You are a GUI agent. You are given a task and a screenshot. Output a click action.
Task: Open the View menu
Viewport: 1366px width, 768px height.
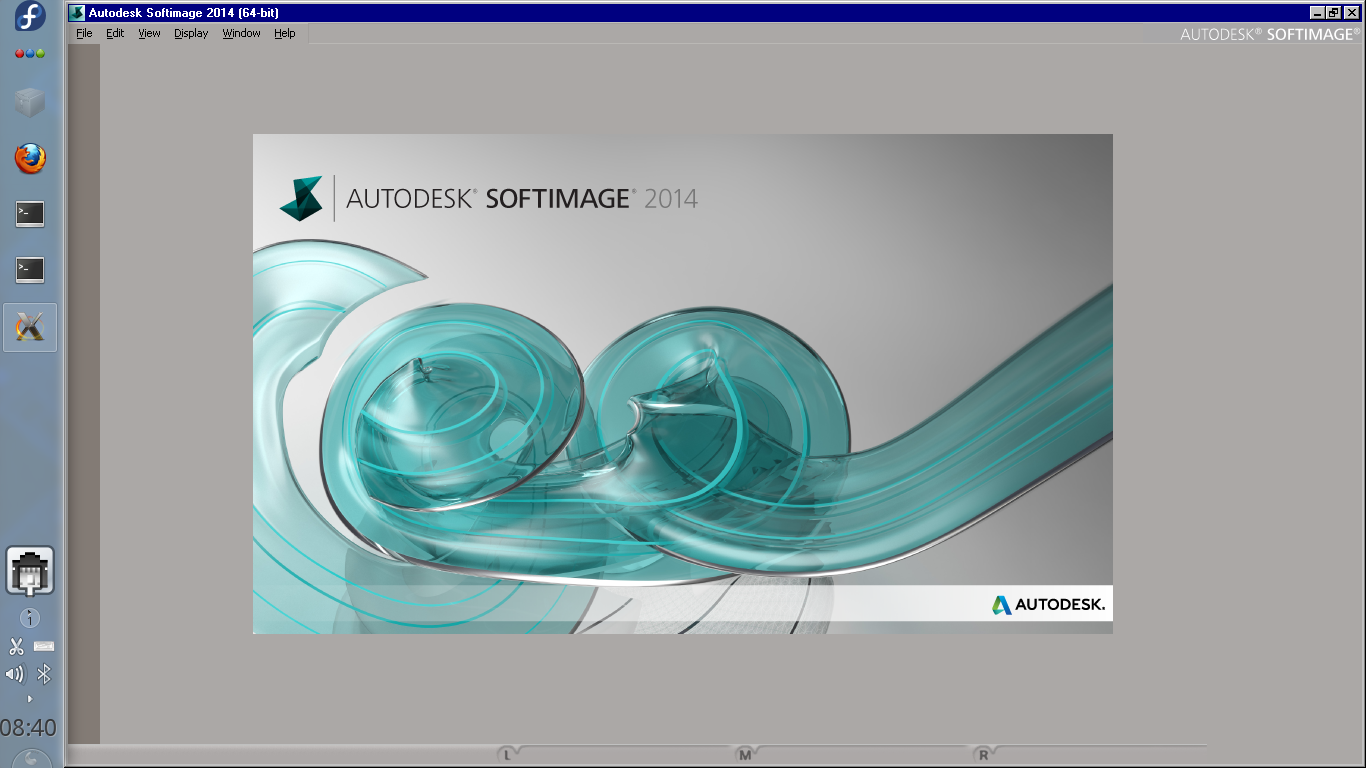tap(149, 33)
